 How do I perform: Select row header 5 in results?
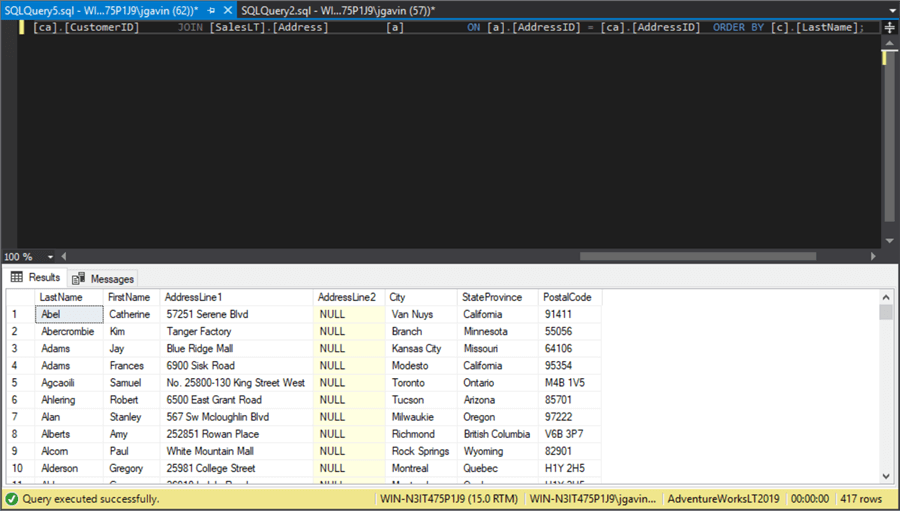tap(21, 382)
